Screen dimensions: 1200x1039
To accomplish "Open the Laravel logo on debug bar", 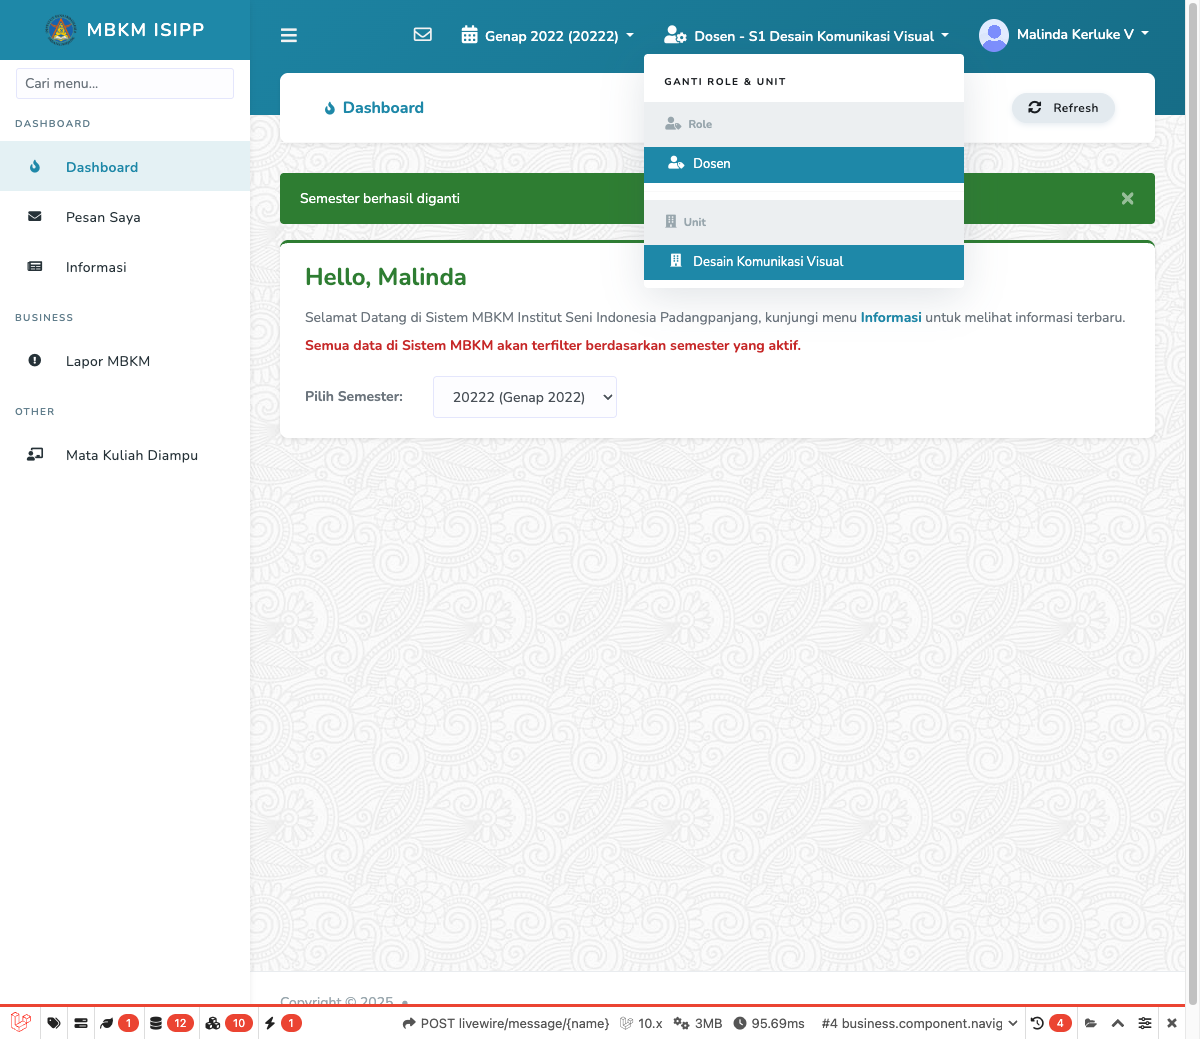I will [x=21, y=1023].
